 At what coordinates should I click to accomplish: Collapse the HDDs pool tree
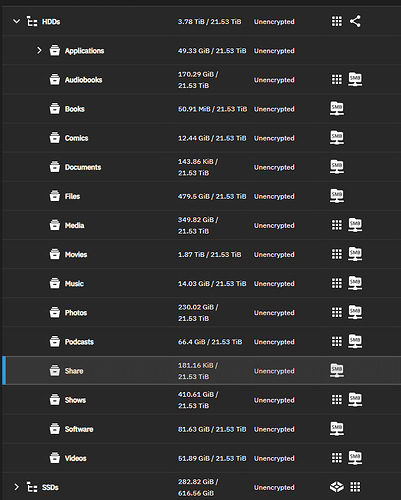click(16, 22)
